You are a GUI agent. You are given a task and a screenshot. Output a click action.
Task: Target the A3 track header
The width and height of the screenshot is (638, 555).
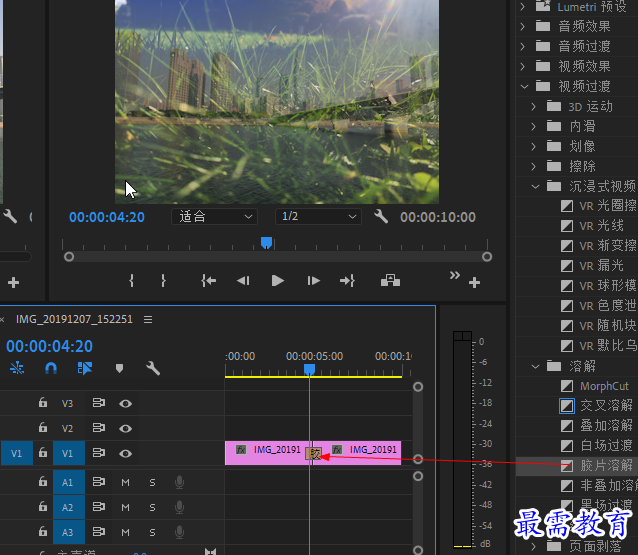click(x=69, y=532)
